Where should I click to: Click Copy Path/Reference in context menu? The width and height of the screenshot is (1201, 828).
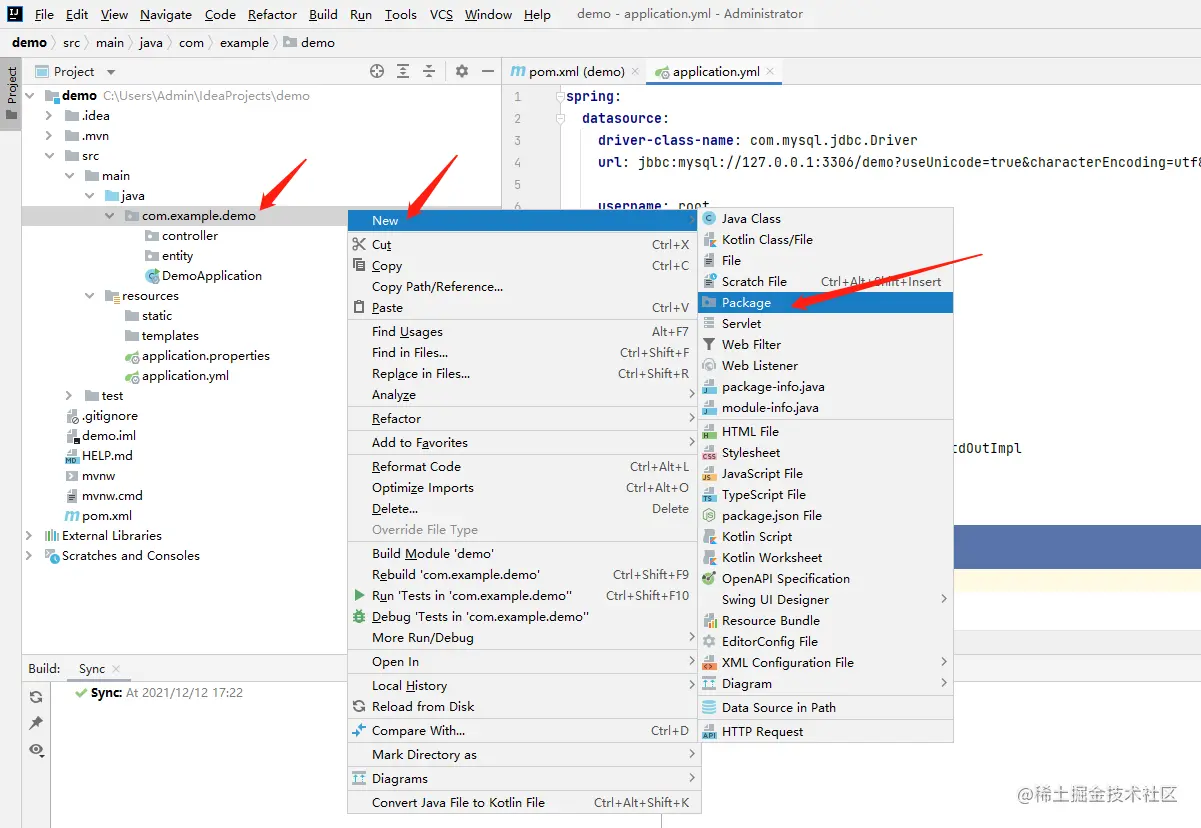point(524,286)
